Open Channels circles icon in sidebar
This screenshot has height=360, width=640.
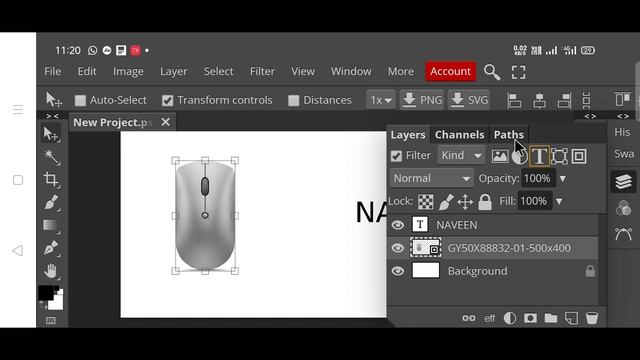pos(623,208)
